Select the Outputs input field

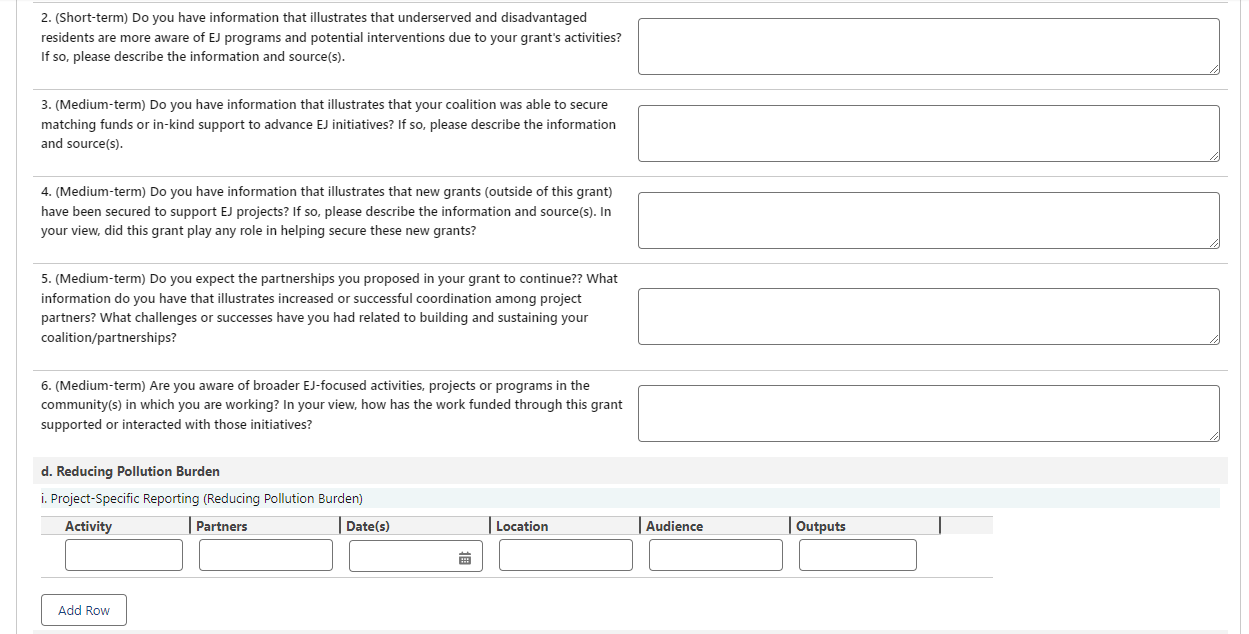(858, 555)
